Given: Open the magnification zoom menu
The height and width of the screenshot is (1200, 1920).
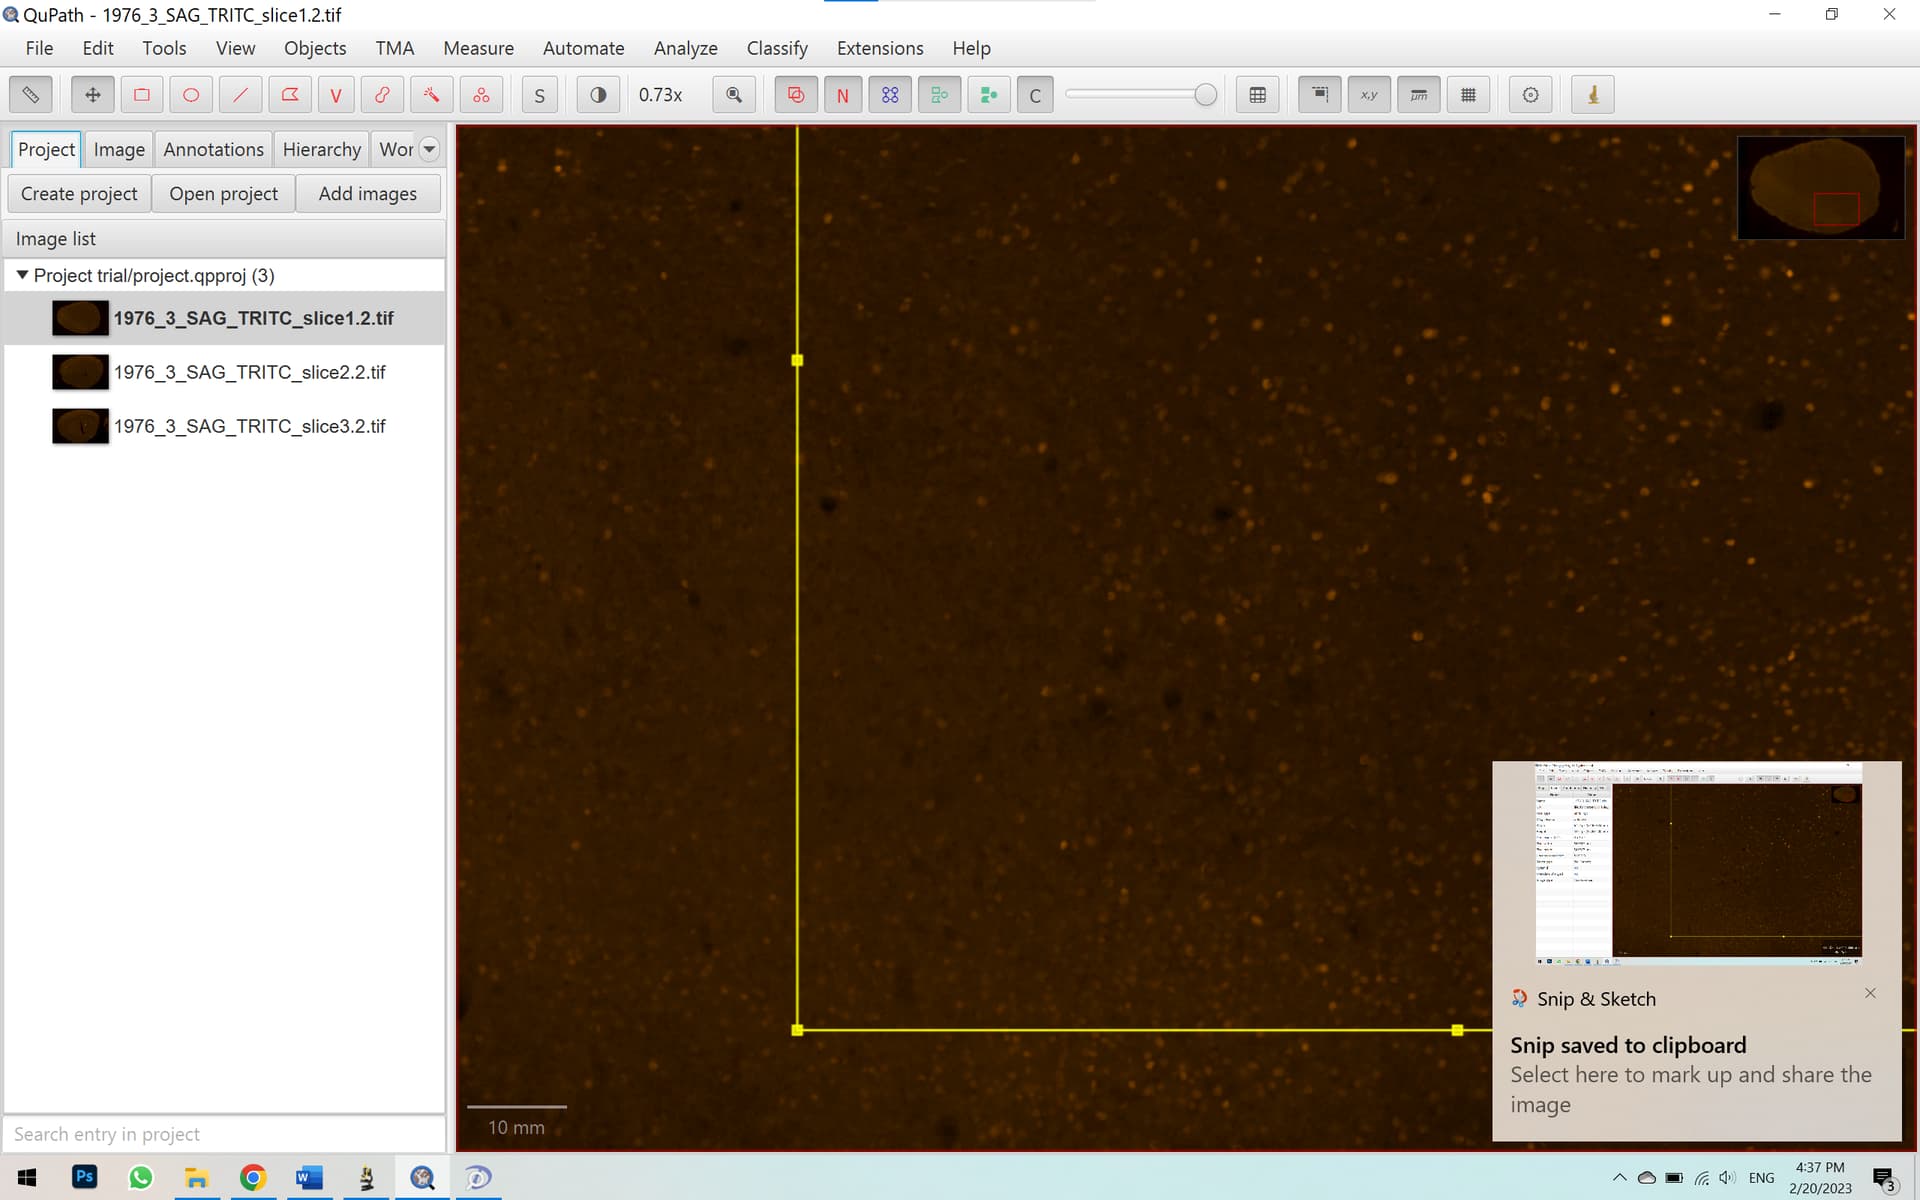Looking at the screenshot, I should pos(661,94).
